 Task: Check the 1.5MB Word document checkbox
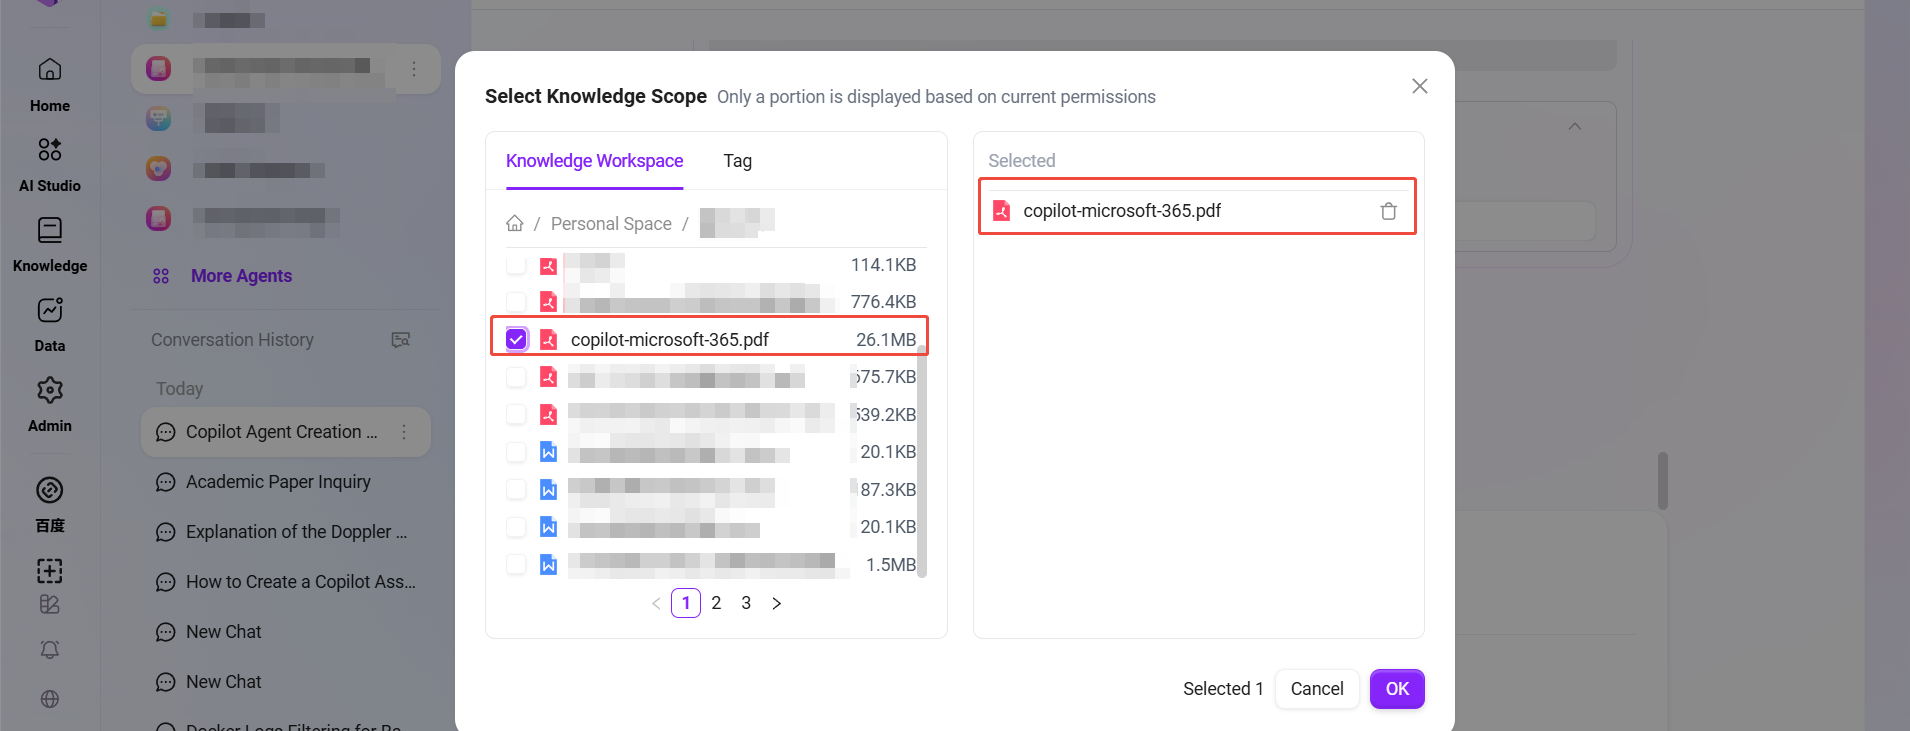click(516, 564)
